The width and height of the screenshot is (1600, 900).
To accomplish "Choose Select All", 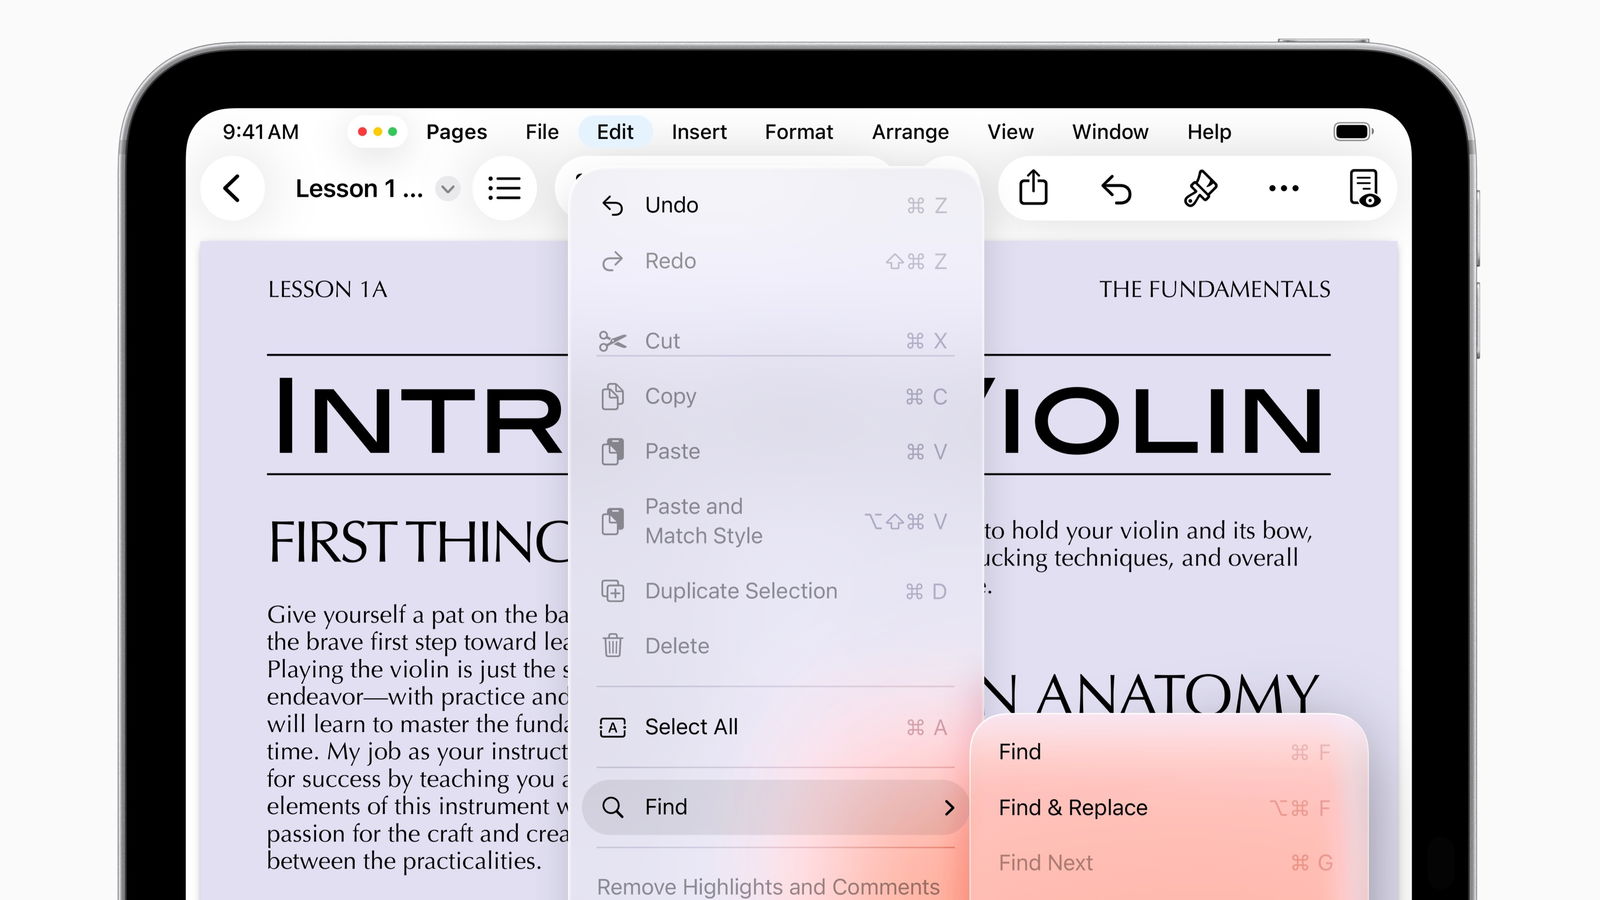I will [x=775, y=727].
